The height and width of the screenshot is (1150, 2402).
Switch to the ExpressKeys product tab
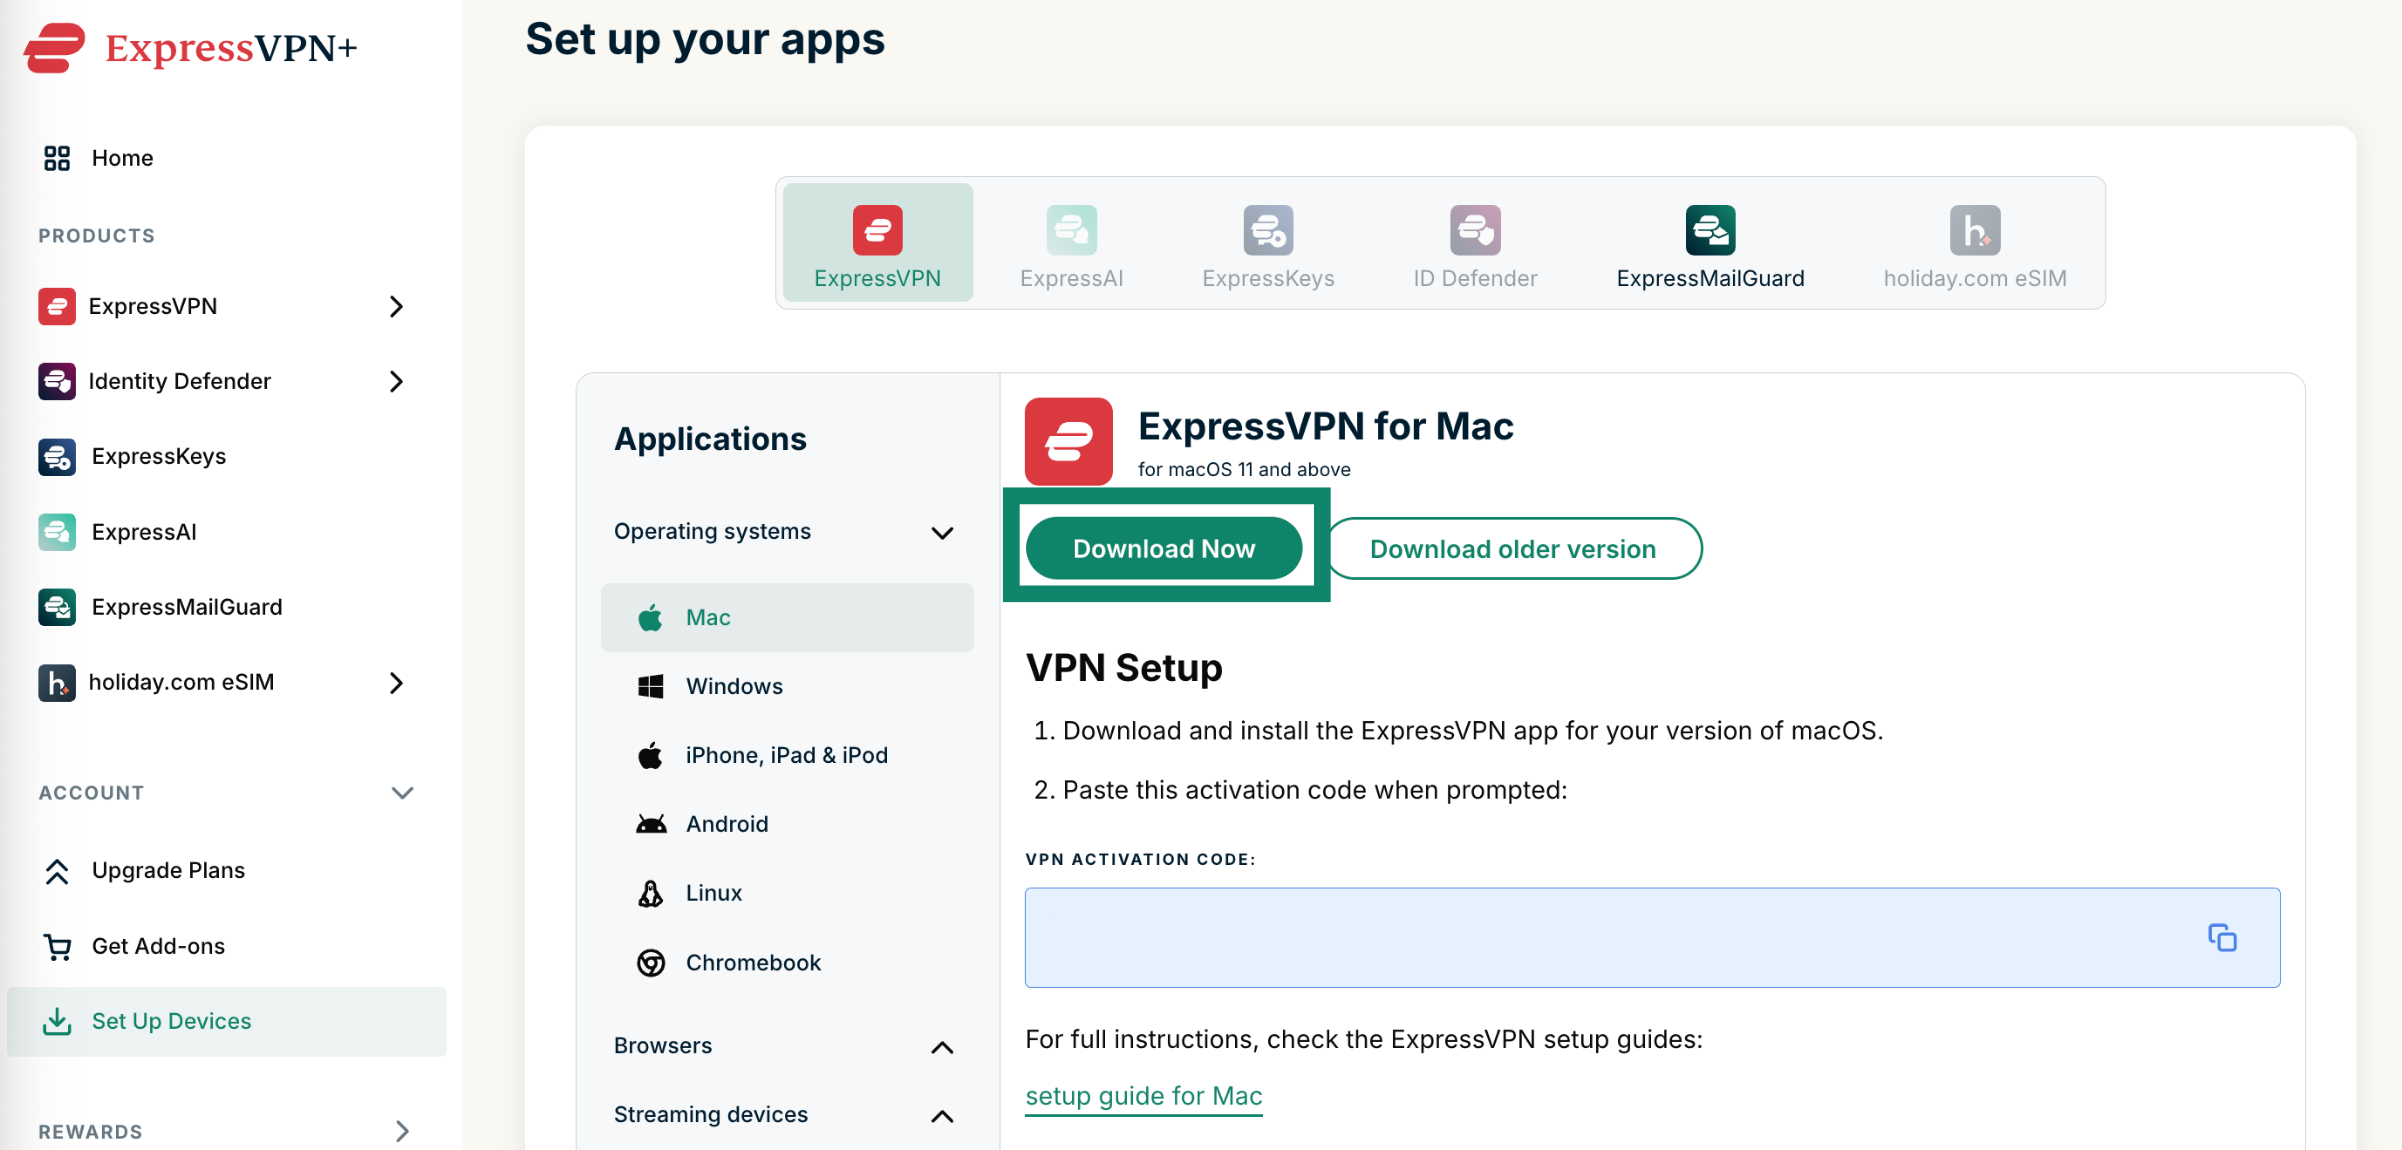pos(1269,247)
